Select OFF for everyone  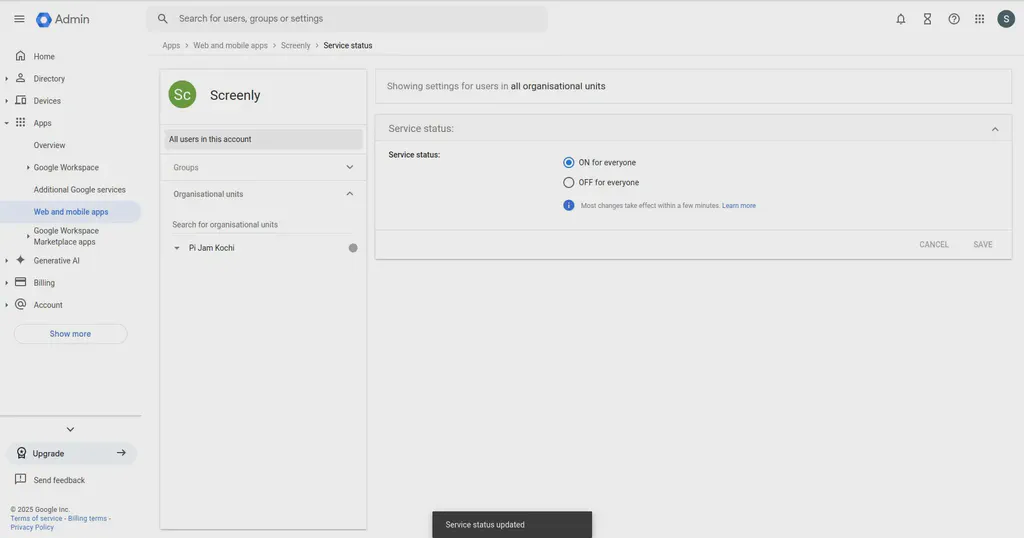(569, 182)
